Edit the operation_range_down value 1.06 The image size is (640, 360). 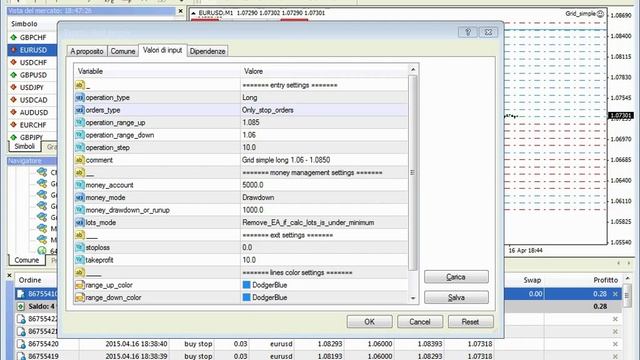point(324,135)
